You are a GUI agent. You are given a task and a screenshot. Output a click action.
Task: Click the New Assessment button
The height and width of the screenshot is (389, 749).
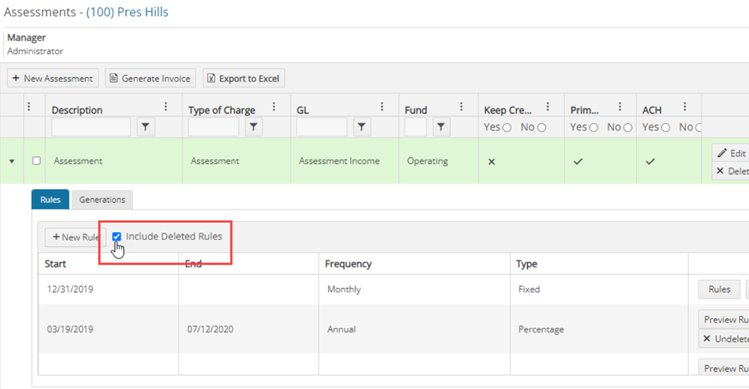(x=53, y=78)
